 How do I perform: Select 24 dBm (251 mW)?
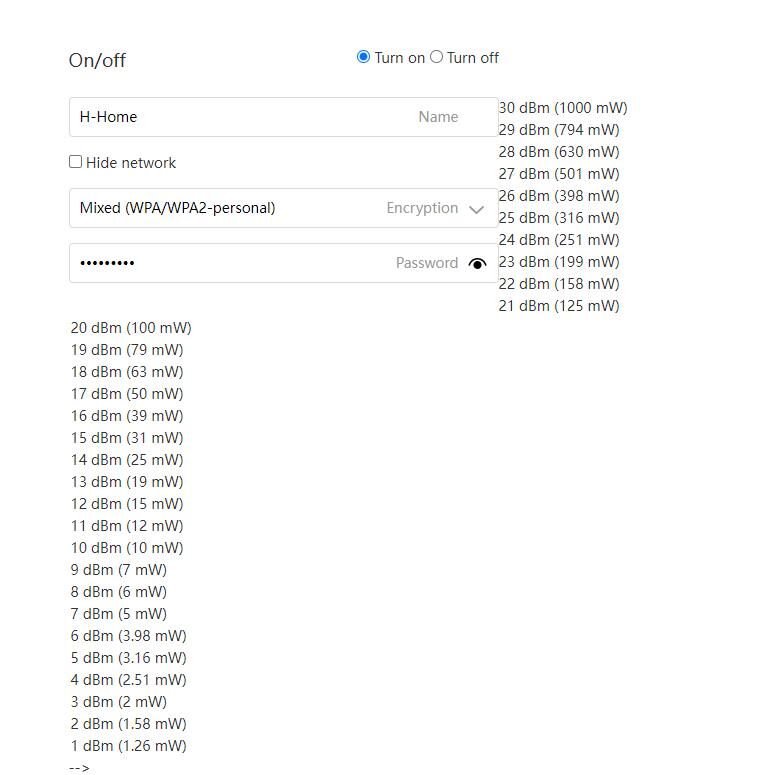tap(559, 240)
